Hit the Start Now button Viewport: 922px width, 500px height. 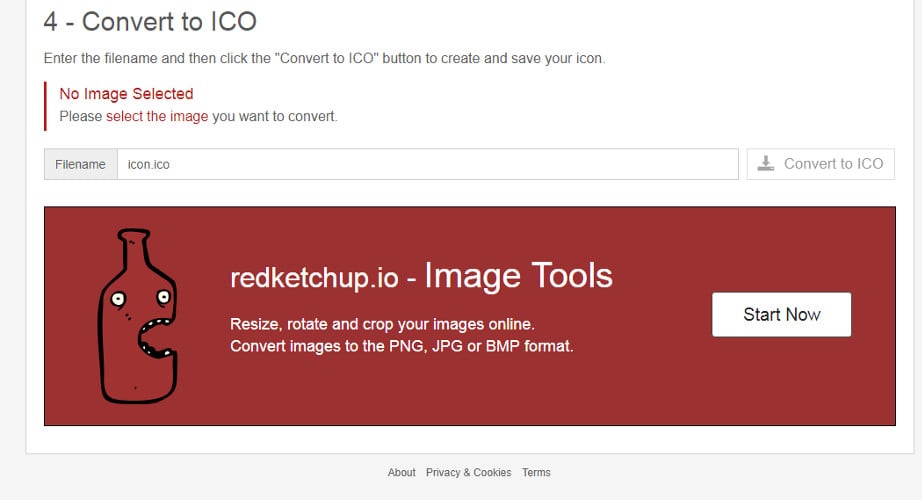pos(781,314)
